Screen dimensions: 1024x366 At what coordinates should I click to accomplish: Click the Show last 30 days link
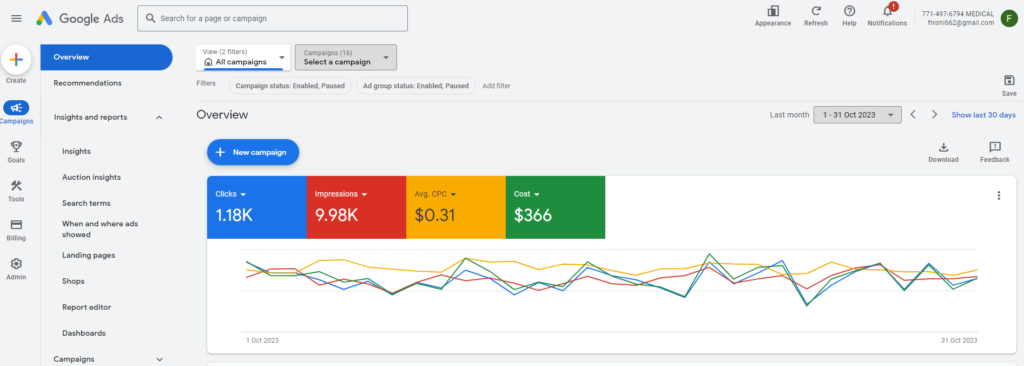[x=984, y=115]
